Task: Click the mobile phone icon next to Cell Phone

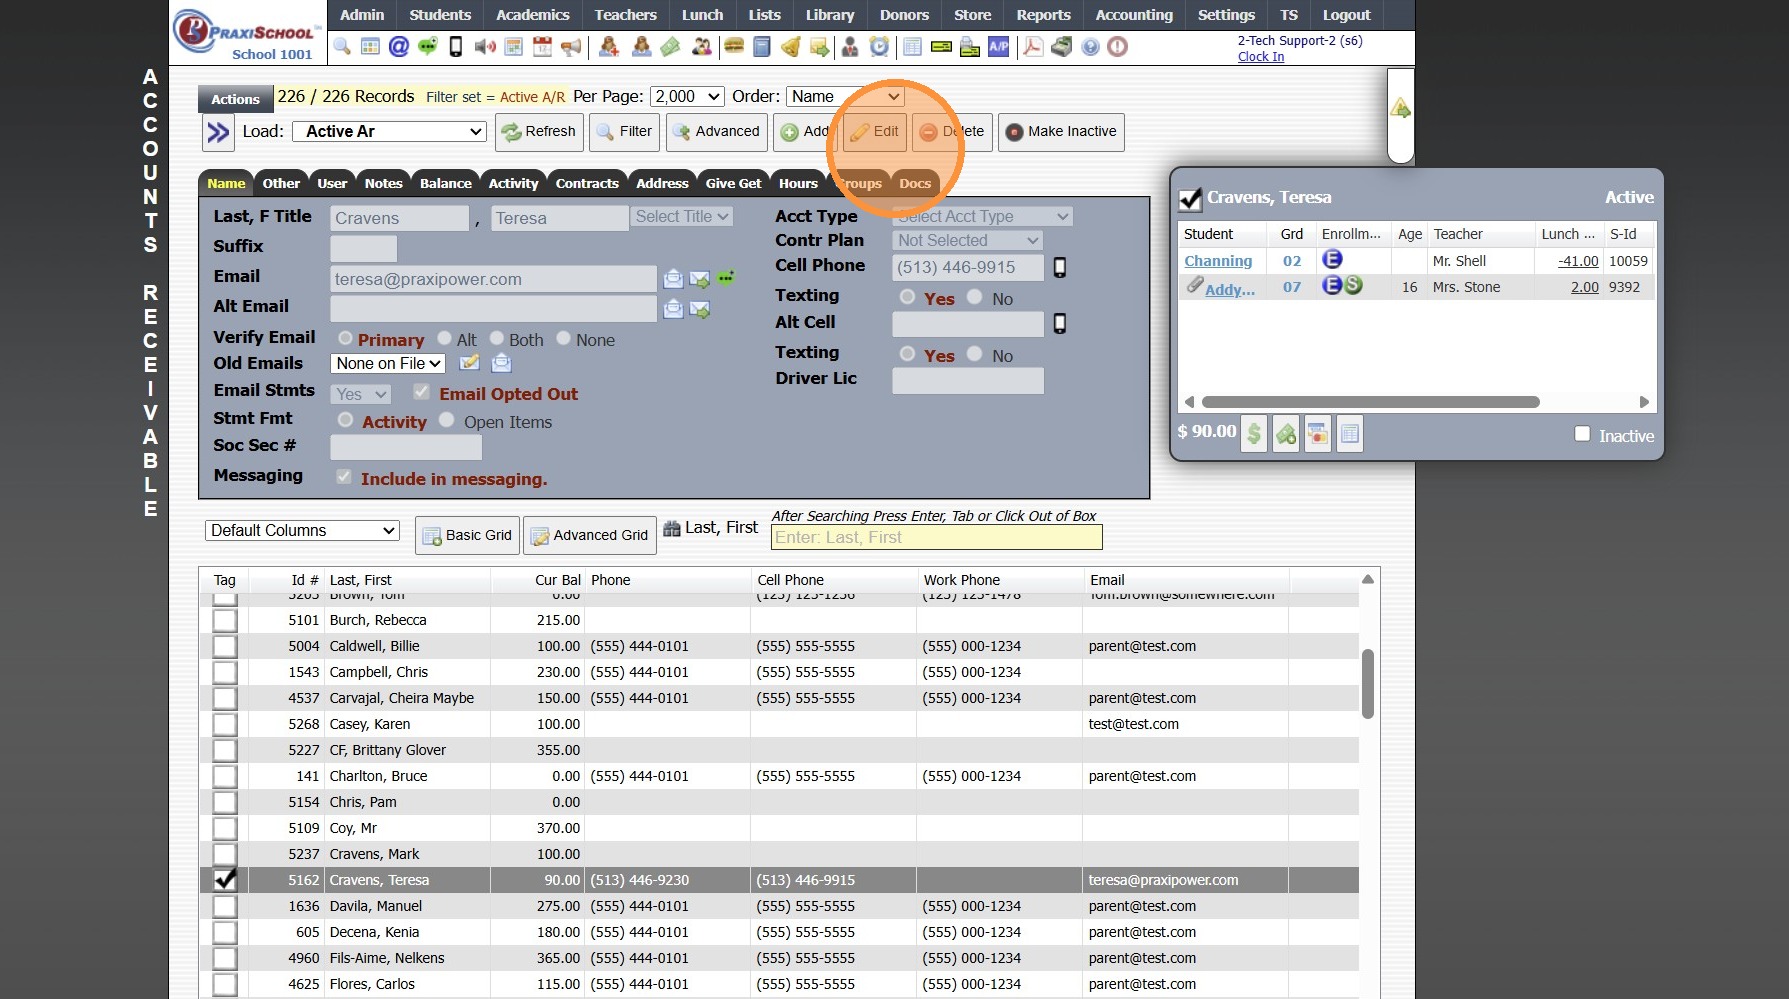Action: point(1060,267)
